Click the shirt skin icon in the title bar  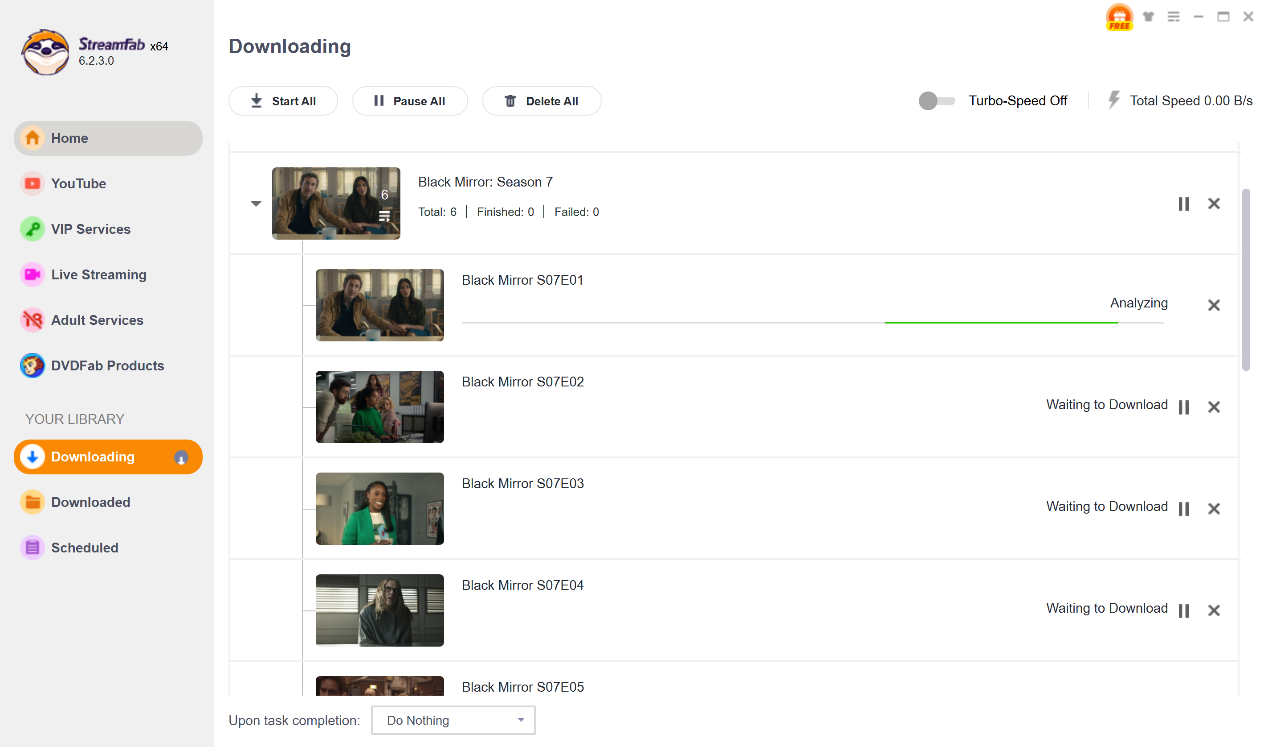point(1149,17)
